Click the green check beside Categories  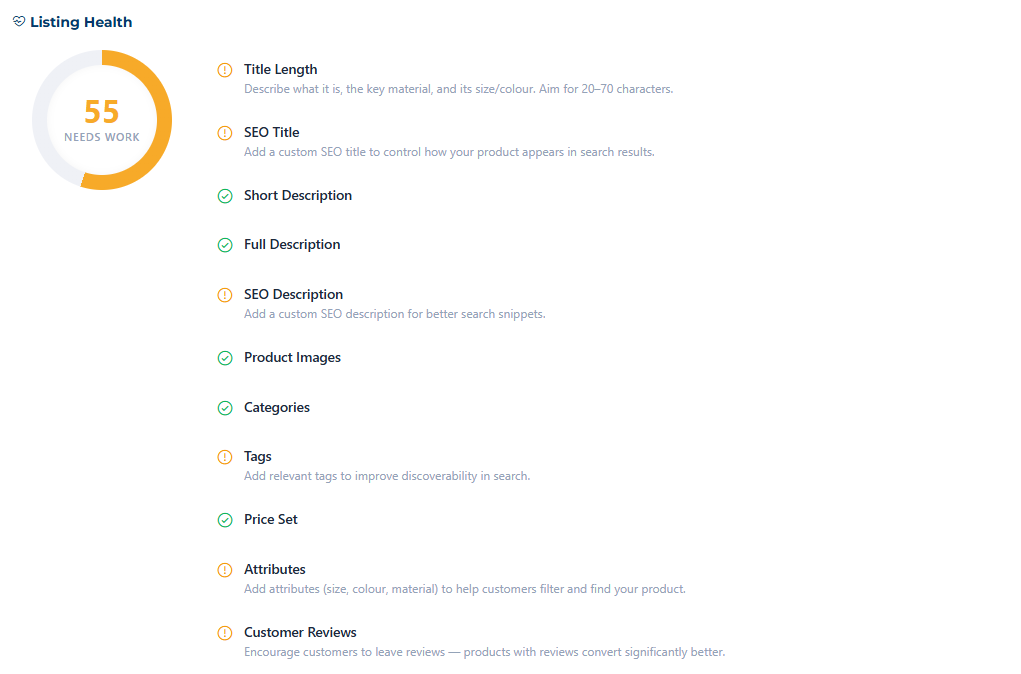225,408
